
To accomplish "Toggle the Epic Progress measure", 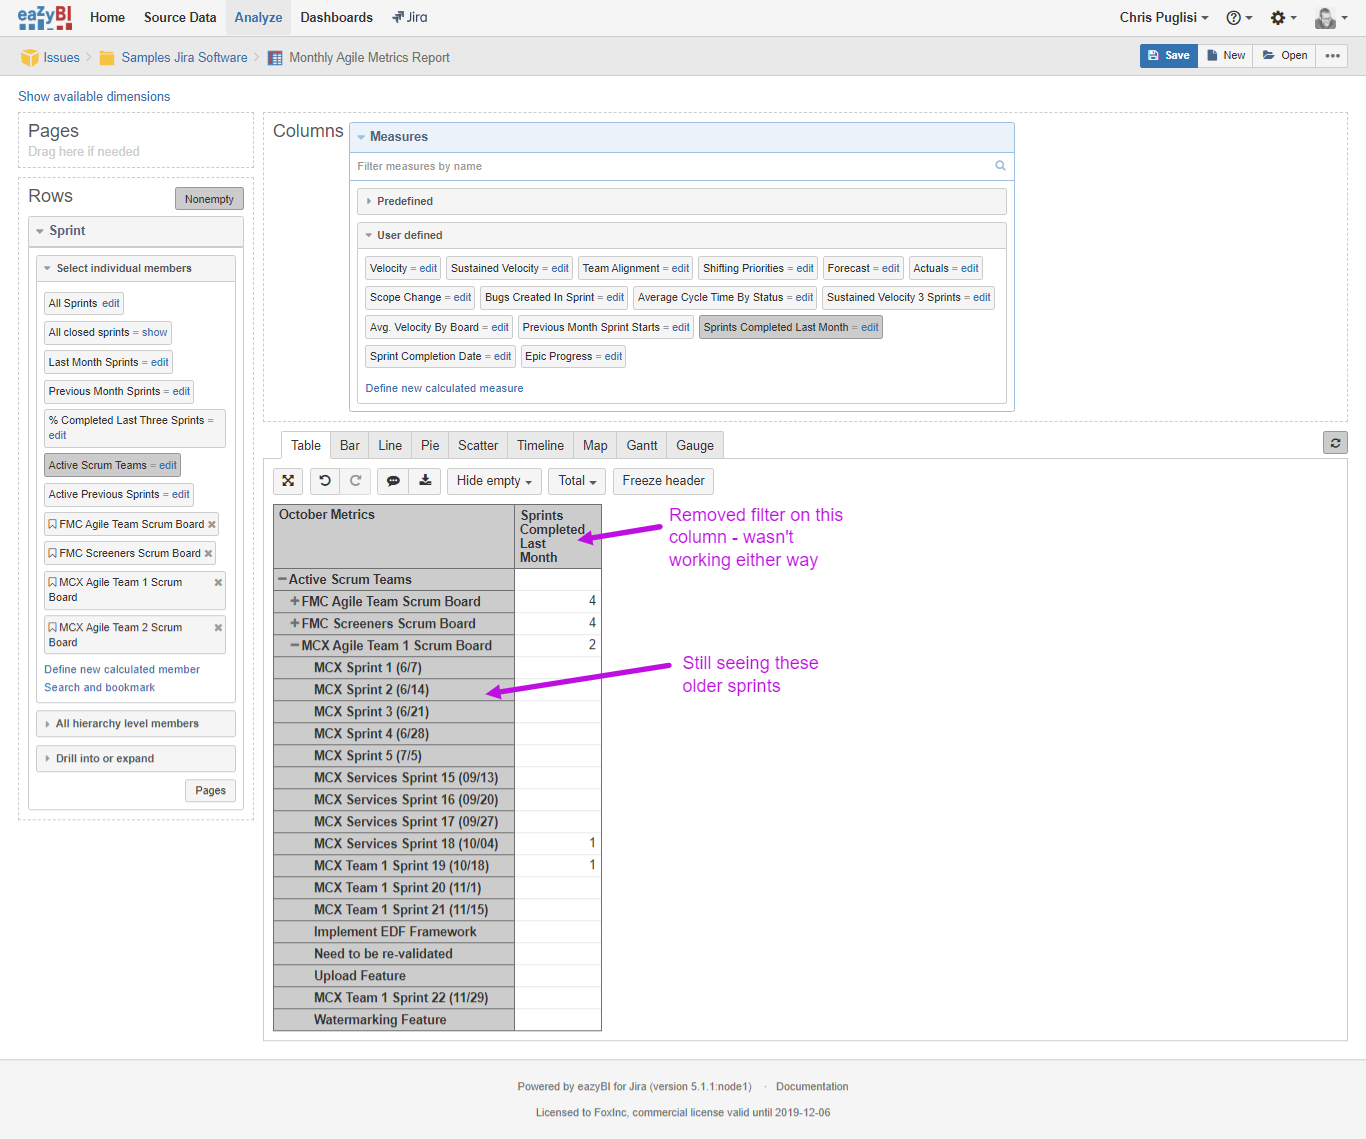I will pyautogui.click(x=558, y=356).
